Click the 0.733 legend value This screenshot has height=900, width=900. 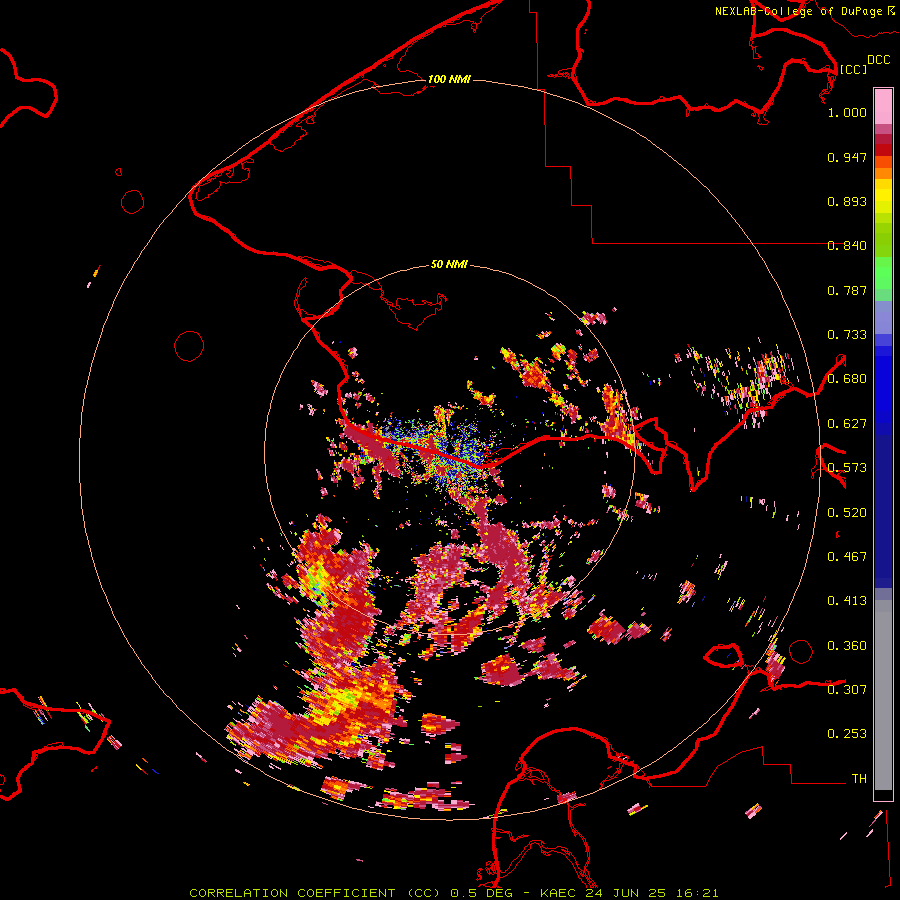(847, 335)
